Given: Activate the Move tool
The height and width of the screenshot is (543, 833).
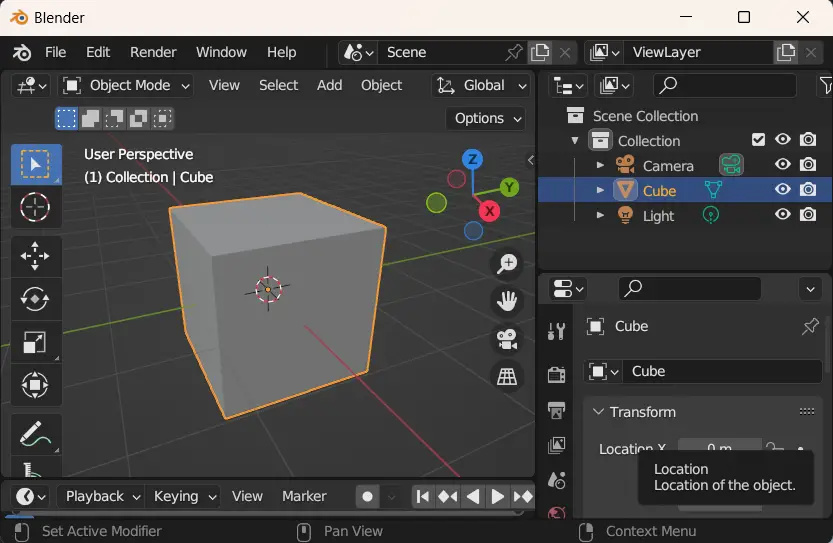Looking at the screenshot, I should (x=35, y=256).
